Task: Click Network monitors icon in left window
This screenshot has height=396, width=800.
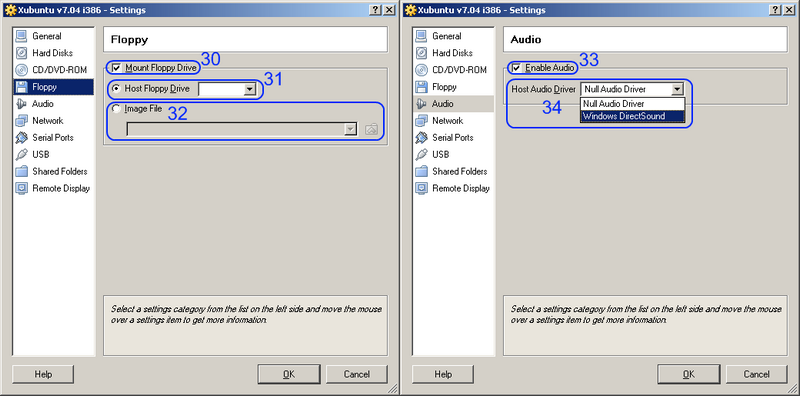Action: pos(21,120)
